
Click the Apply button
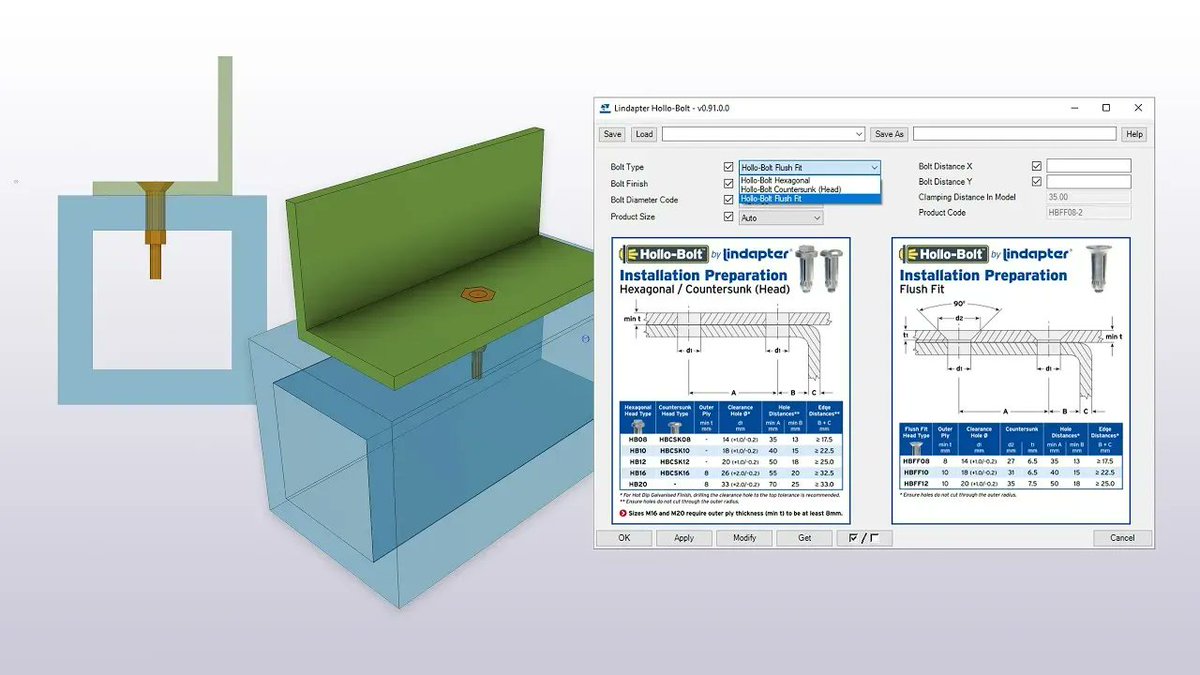684,538
